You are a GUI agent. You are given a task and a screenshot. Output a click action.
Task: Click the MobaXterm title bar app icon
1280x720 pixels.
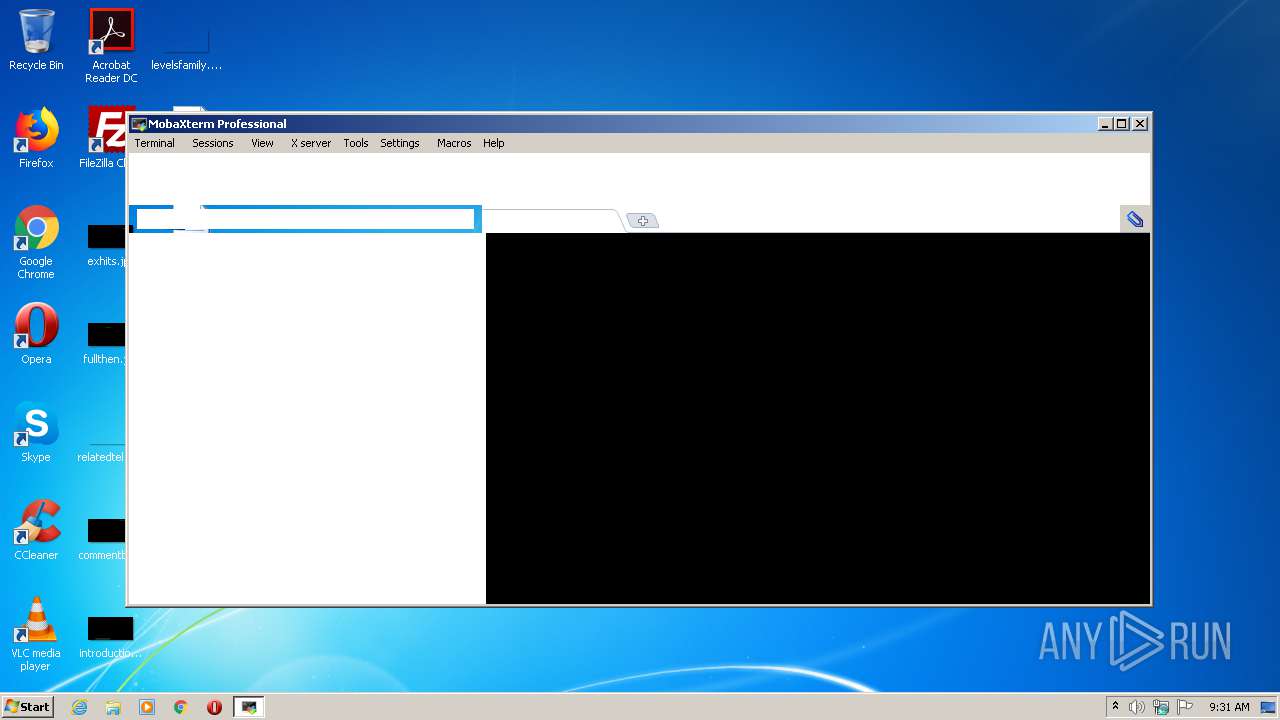pyautogui.click(x=139, y=124)
